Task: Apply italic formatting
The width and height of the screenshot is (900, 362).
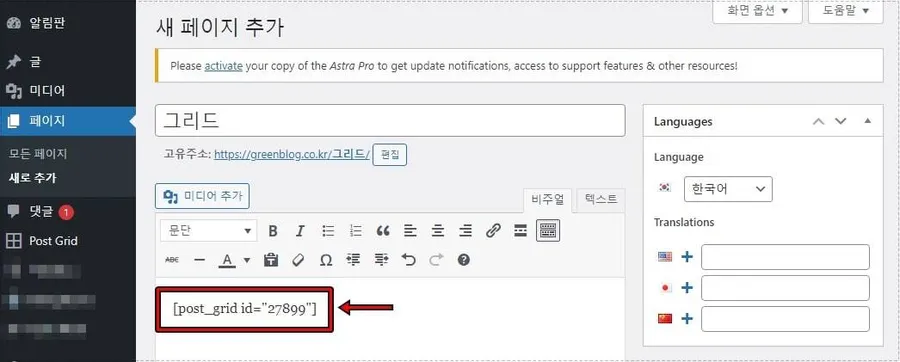Action: coord(300,231)
